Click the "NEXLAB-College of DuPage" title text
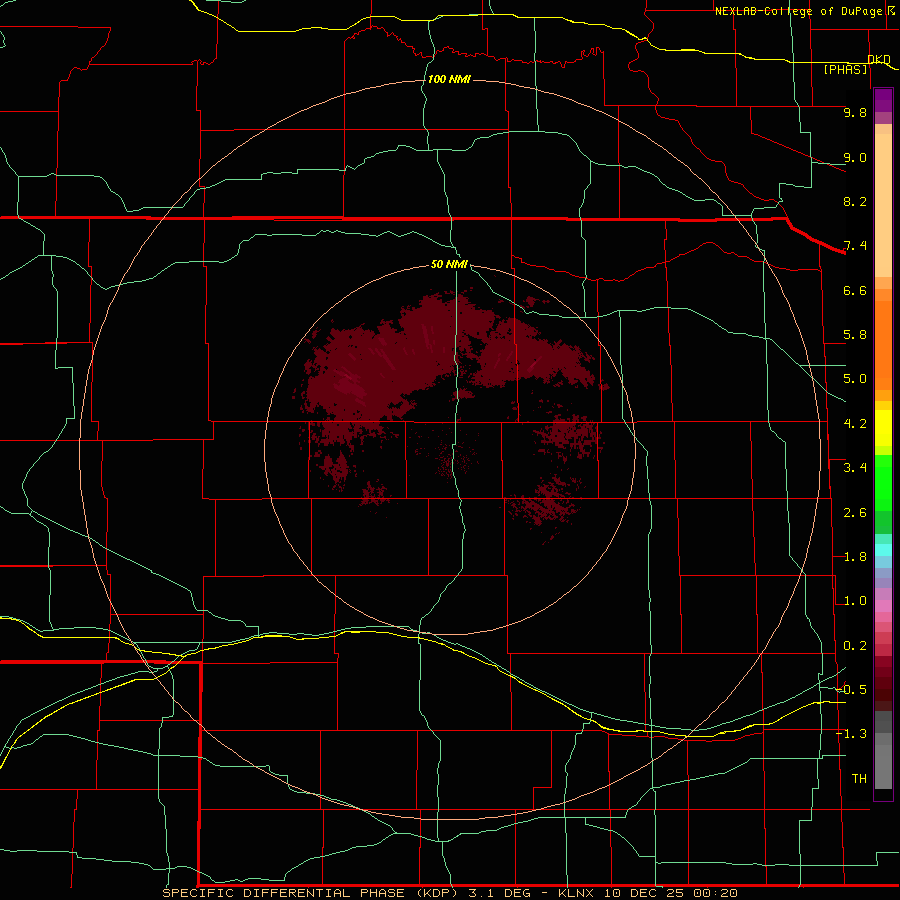The image size is (900, 900). pos(798,11)
